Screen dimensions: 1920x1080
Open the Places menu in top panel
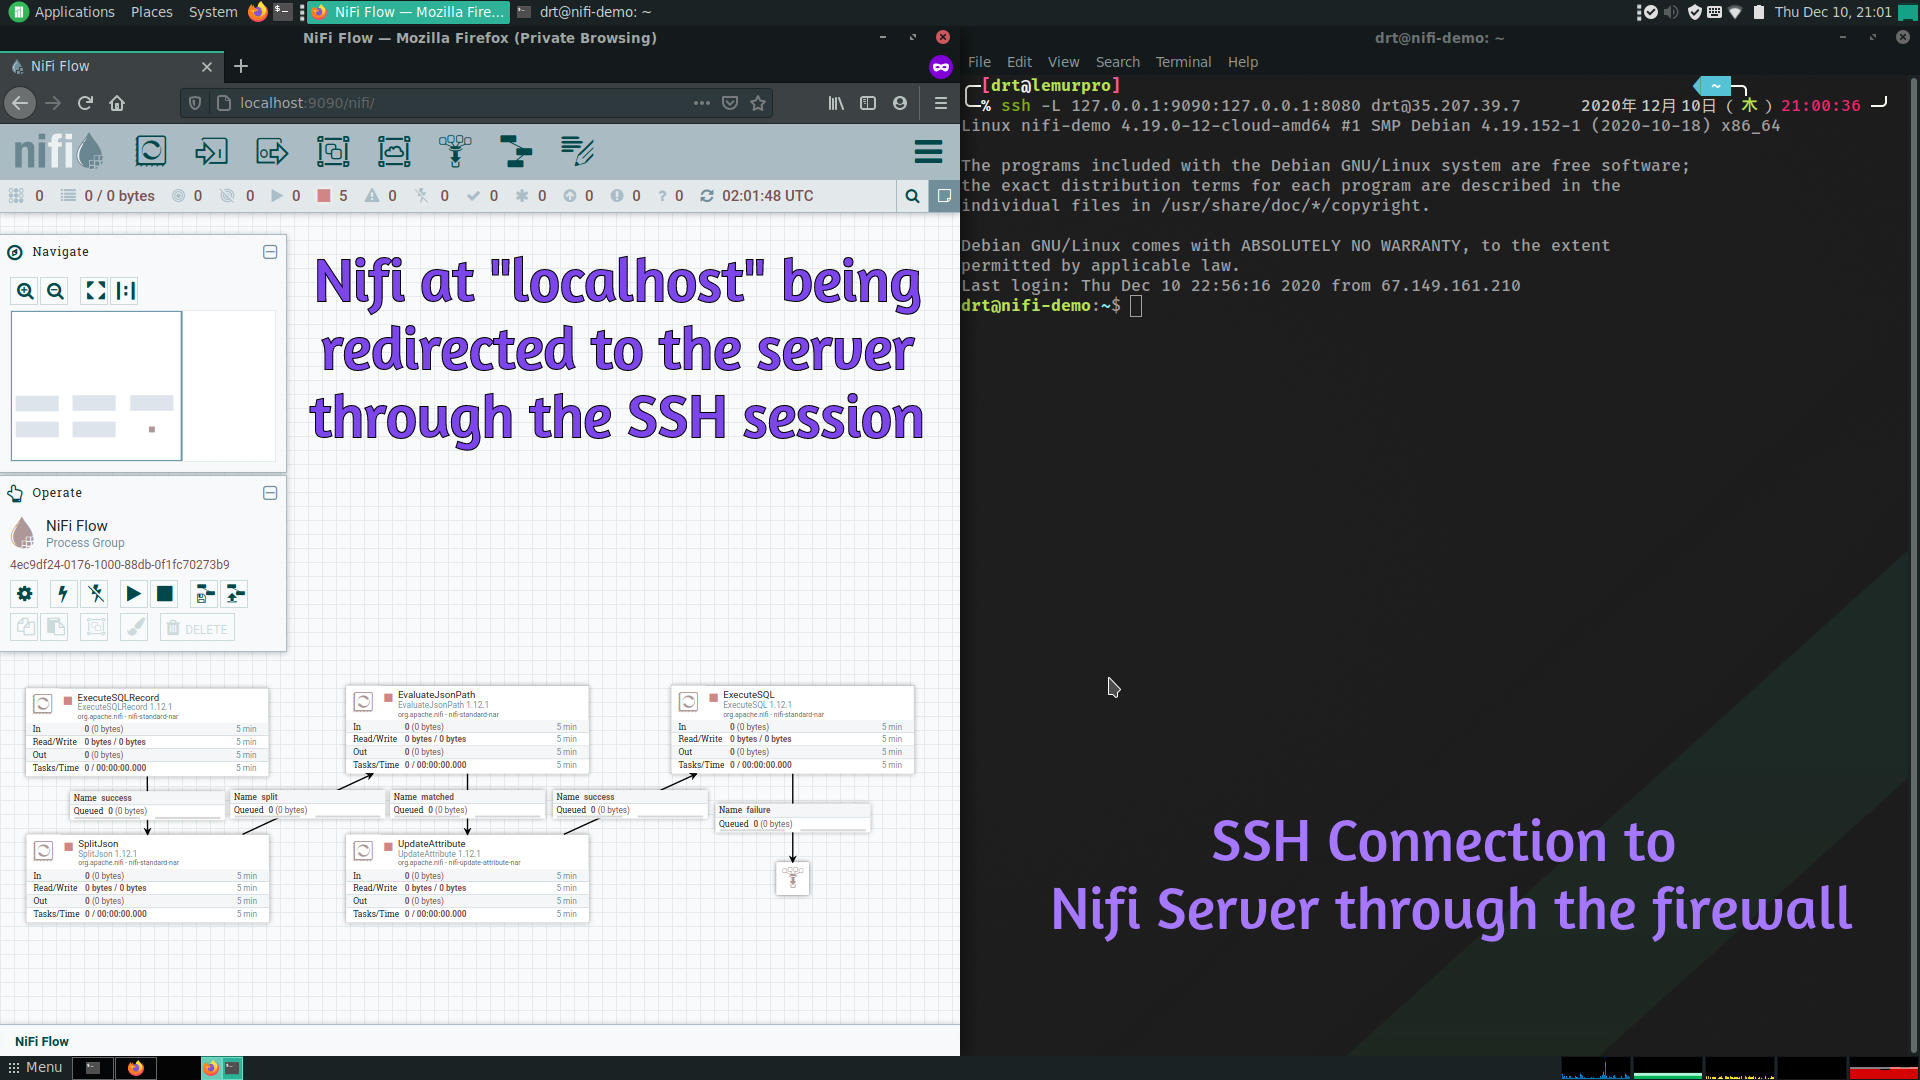click(x=151, y=12)
